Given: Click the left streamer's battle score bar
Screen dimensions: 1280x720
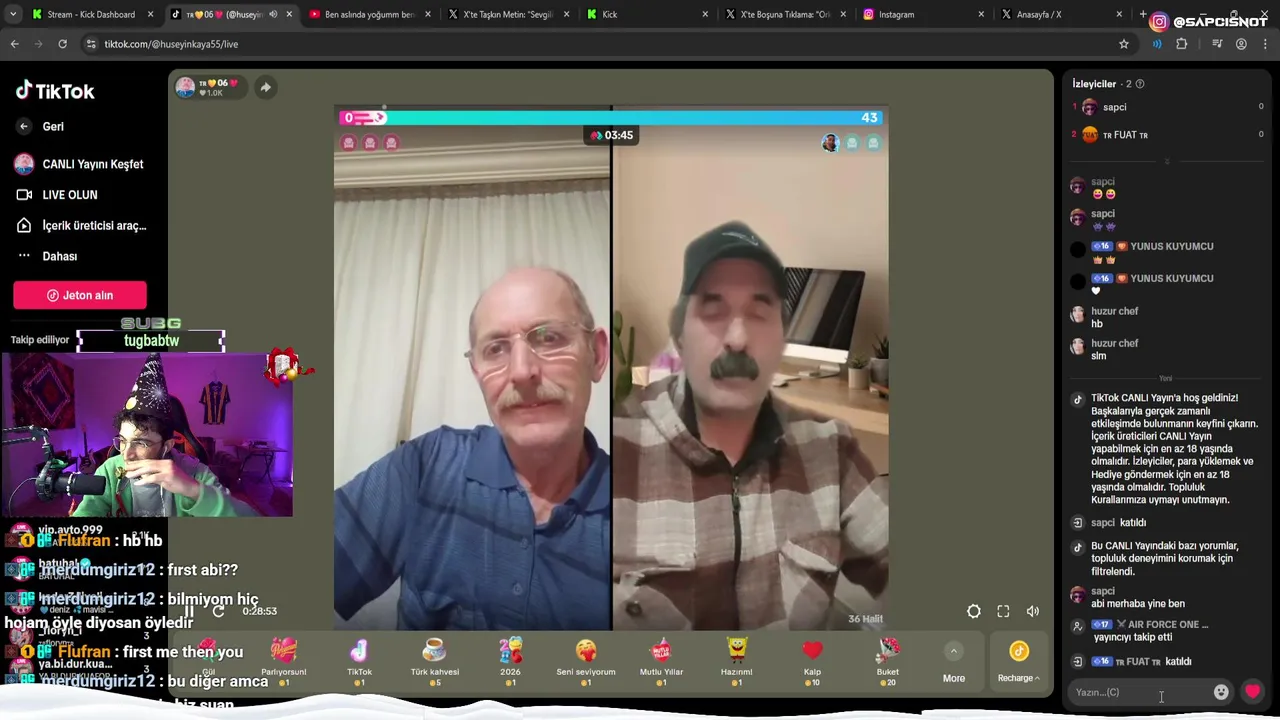Looking at the screenshot, I should [362, 118].
